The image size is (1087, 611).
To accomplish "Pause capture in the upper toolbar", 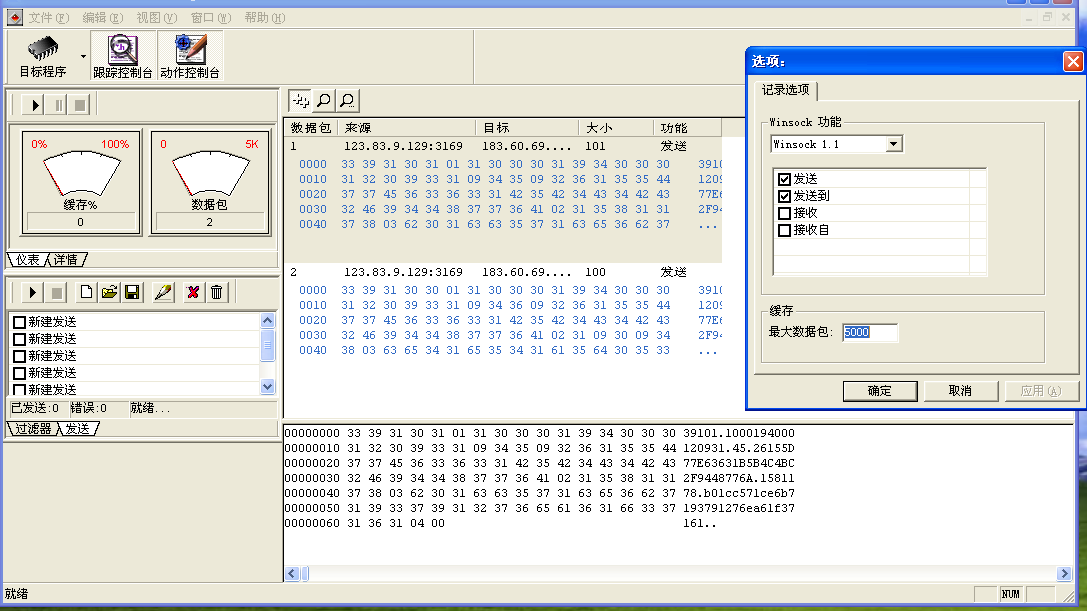I will point(58,105).
